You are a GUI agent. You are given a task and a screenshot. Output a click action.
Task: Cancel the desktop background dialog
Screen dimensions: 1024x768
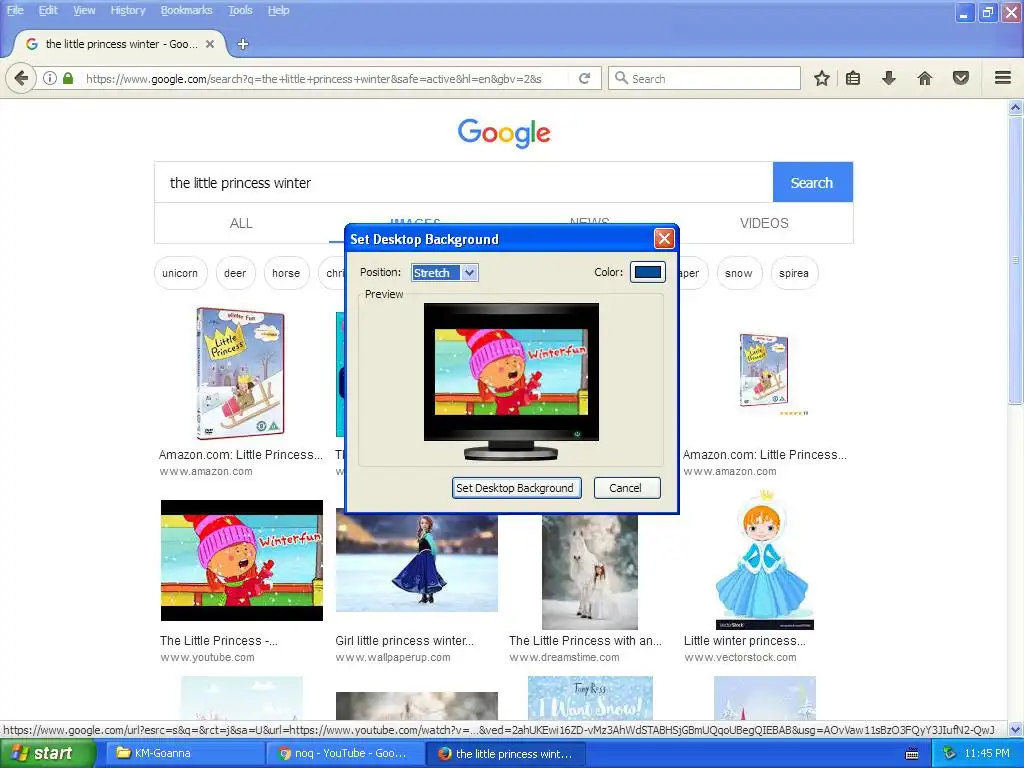[626, 488]
